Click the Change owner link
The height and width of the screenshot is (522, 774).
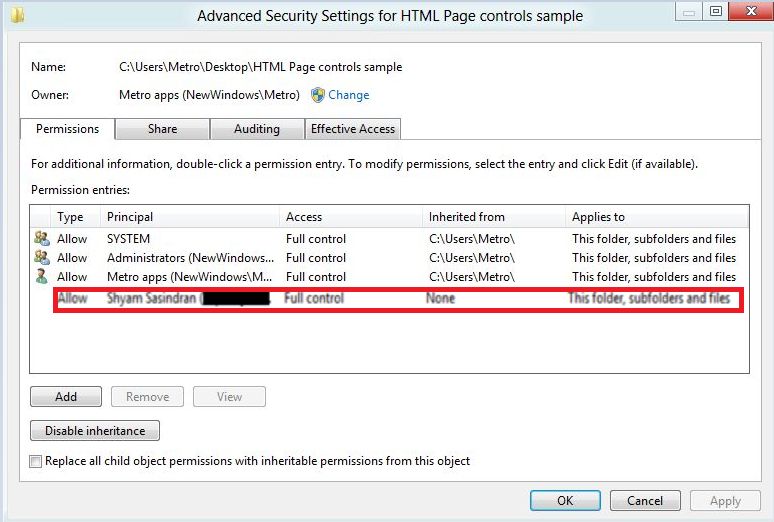point(348,95)
